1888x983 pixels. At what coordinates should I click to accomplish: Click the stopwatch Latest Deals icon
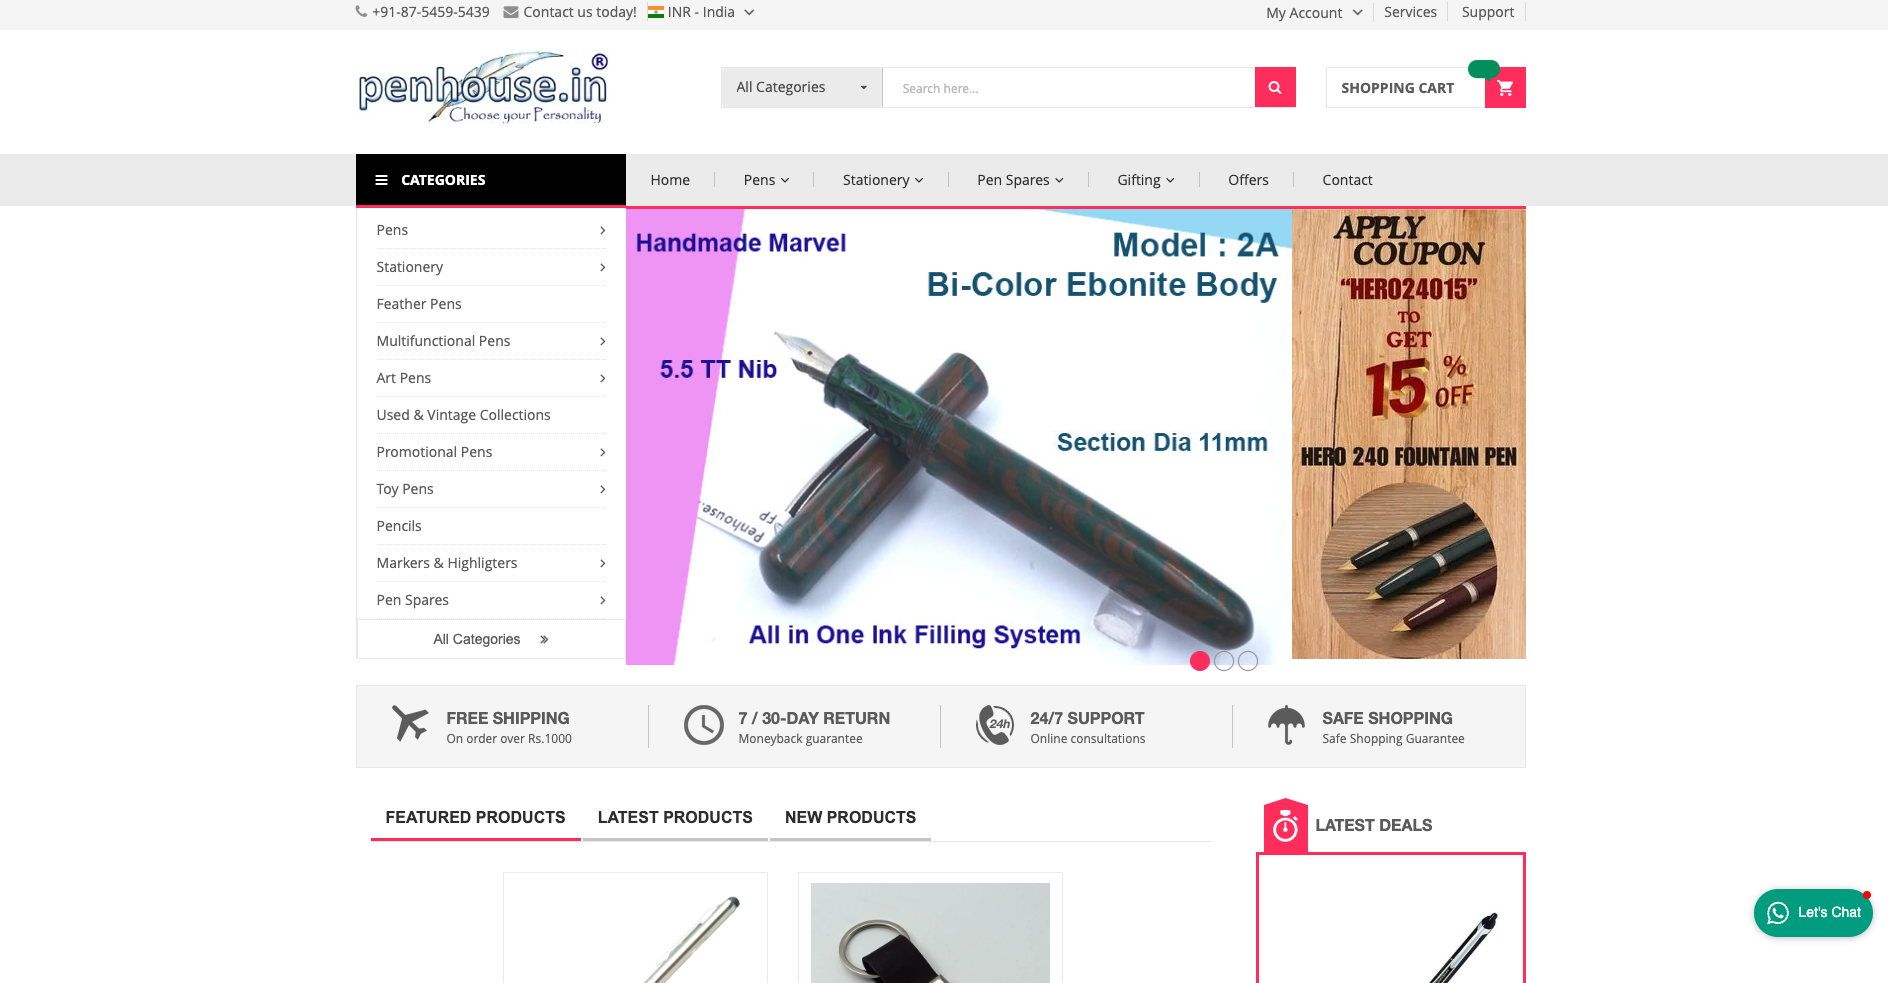pyautogui.click(x=1286, y=826)
